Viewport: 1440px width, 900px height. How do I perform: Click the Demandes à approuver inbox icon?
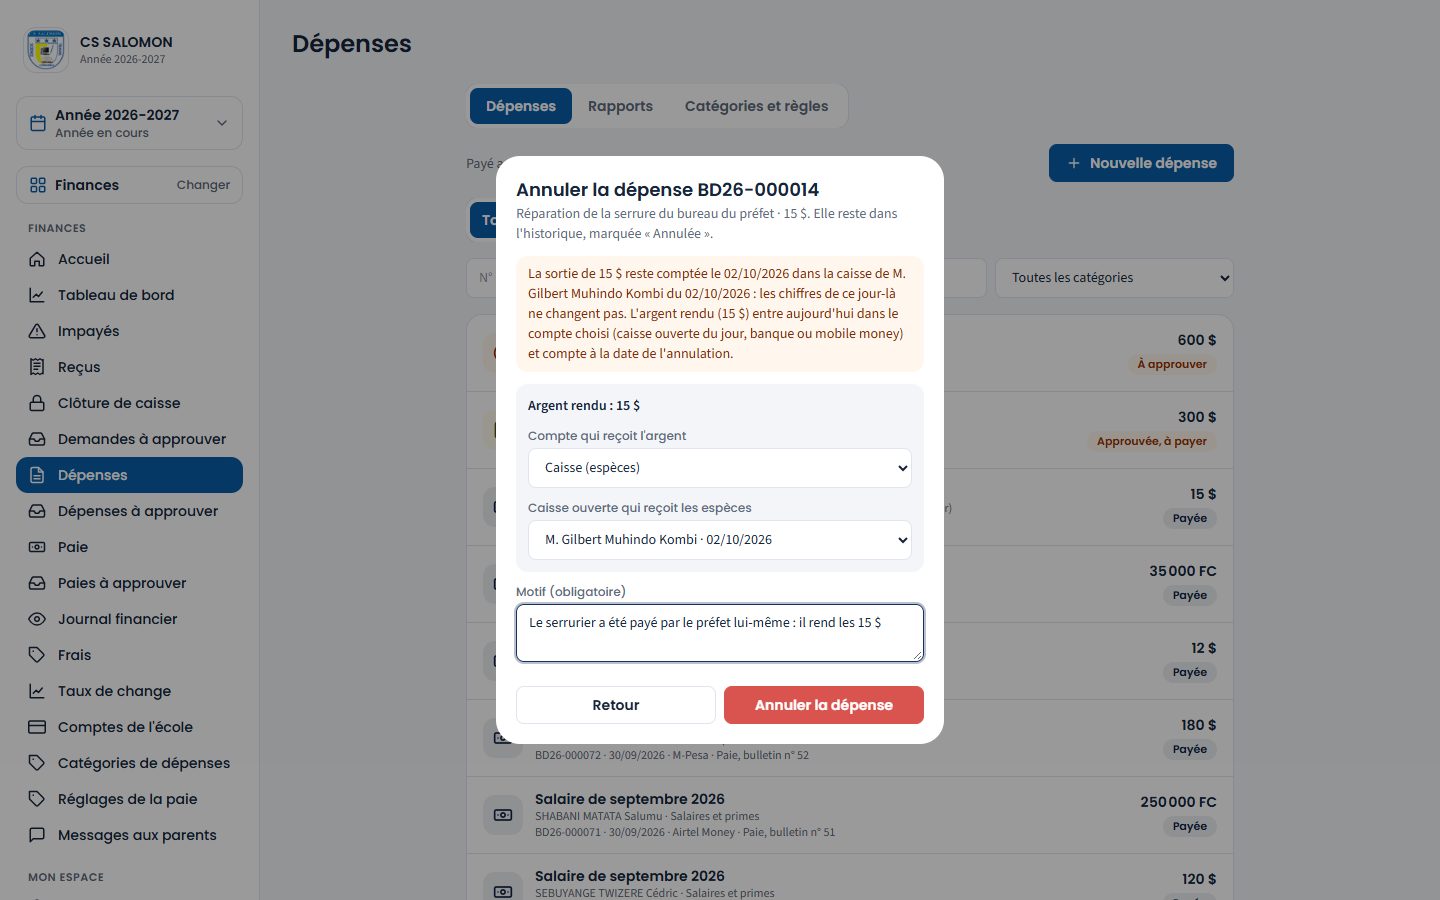(37, 439)
